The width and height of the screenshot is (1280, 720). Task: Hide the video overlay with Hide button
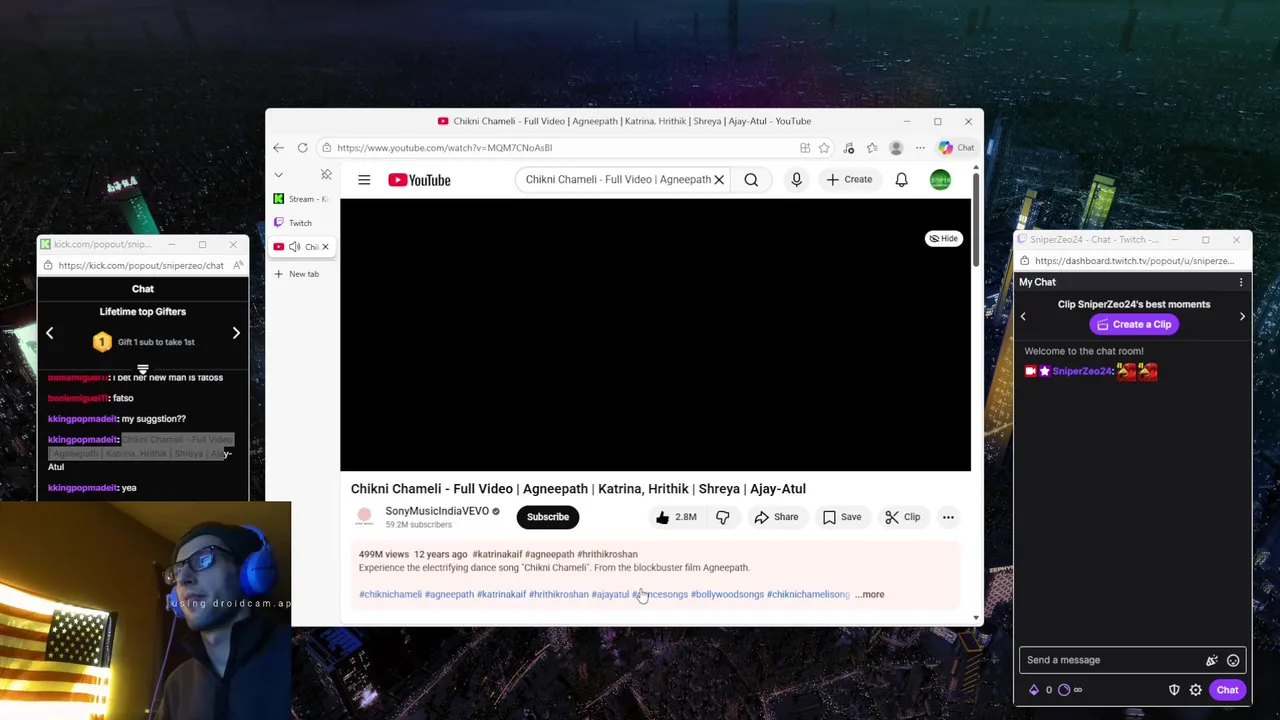[943, 238]
